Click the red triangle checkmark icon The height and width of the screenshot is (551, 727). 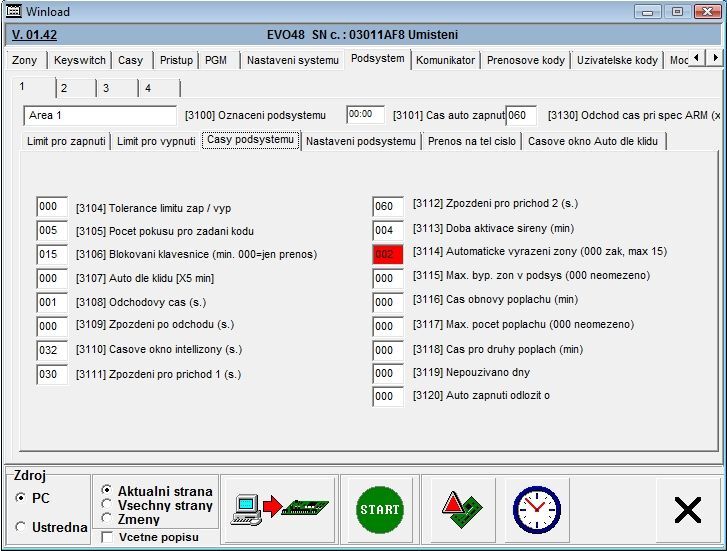(x=454, y=509)
